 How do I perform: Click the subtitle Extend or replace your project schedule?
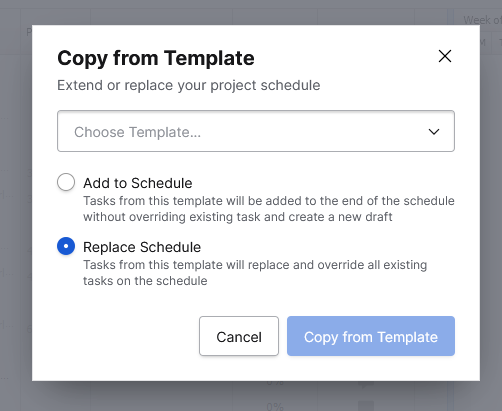(189, 85)
